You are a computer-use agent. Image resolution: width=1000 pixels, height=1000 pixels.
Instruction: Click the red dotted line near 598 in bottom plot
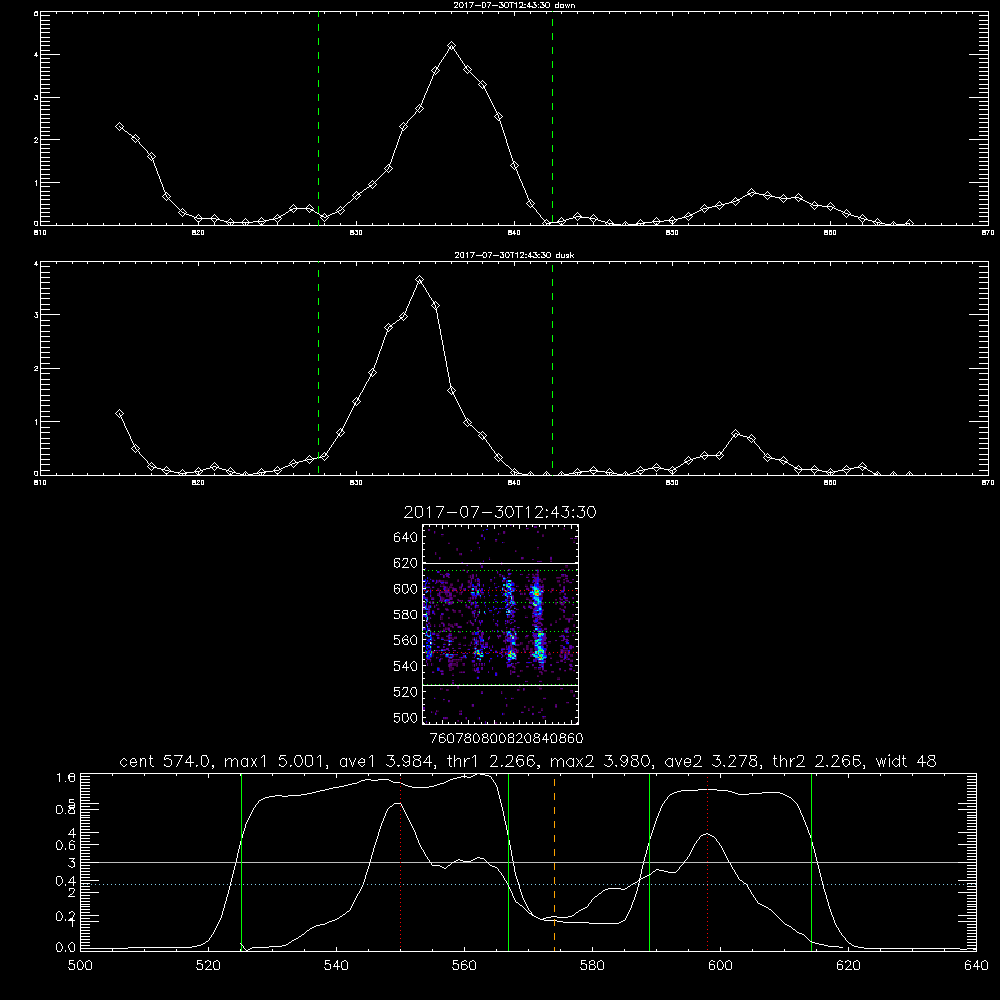(x=707, y=862)
